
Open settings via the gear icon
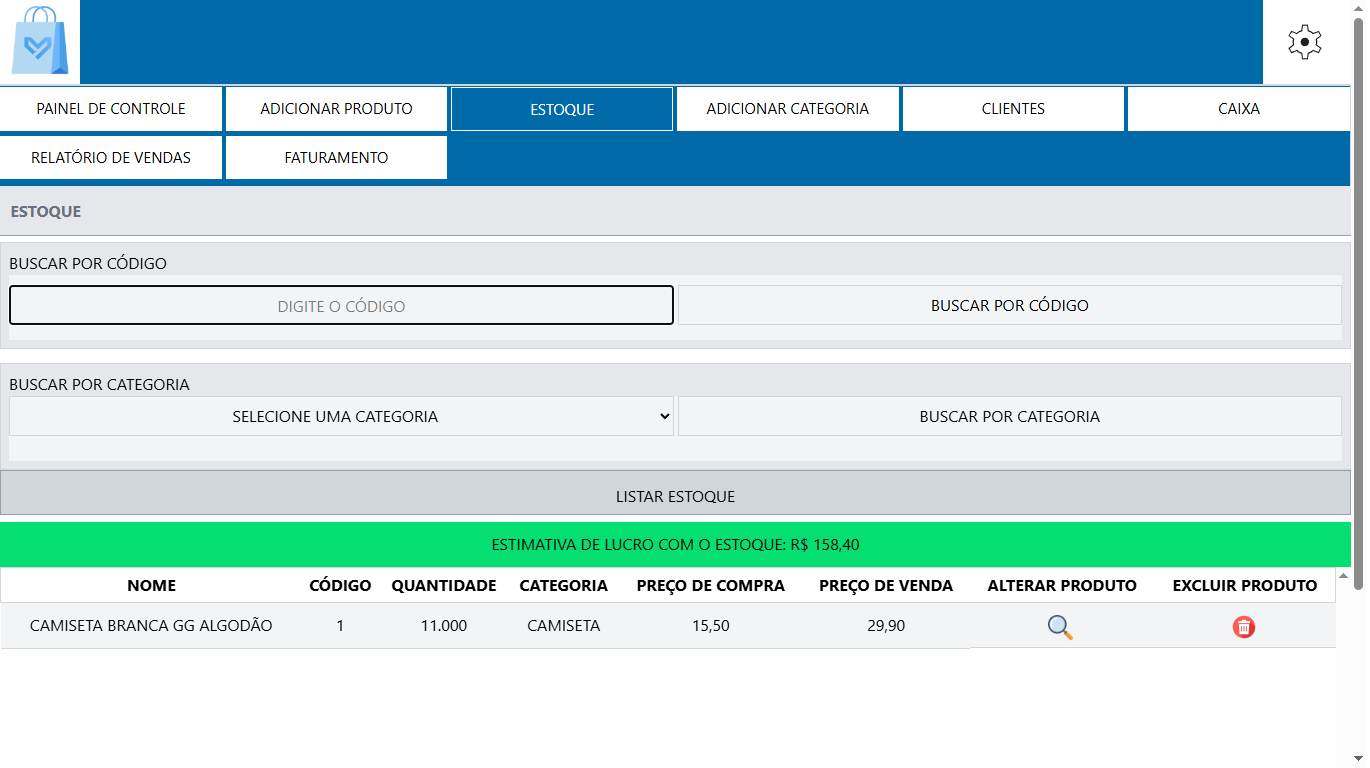point(1304,42)
